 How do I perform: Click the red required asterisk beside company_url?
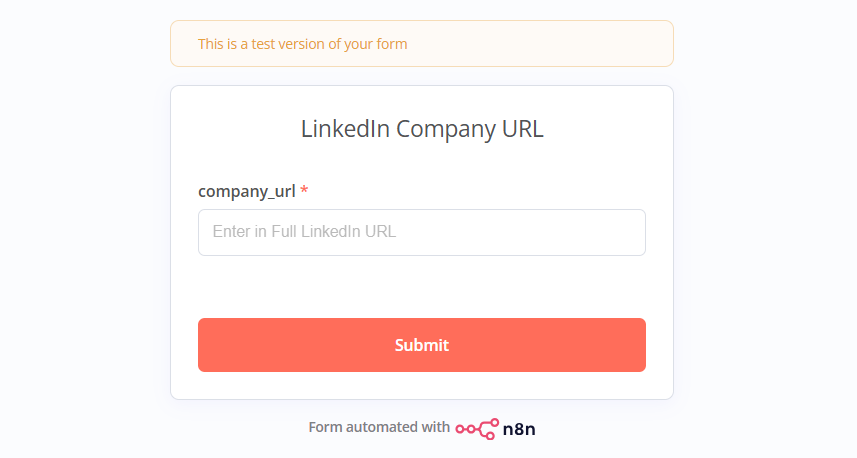[x=304, y=190]
